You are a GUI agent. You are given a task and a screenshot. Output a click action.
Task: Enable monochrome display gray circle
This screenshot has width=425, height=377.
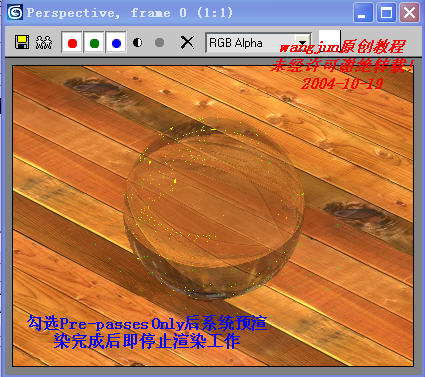coord(160,43)
